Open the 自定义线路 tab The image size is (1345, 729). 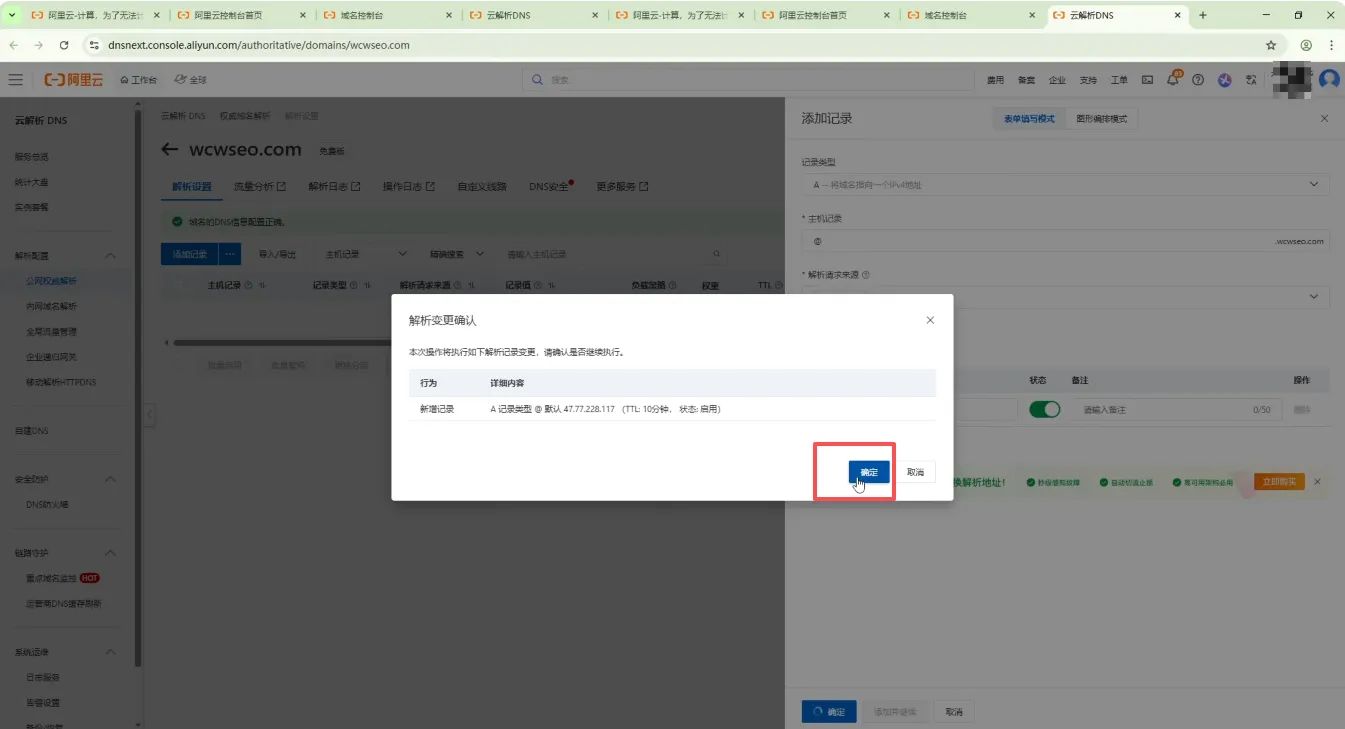click(x=482, y=186)
